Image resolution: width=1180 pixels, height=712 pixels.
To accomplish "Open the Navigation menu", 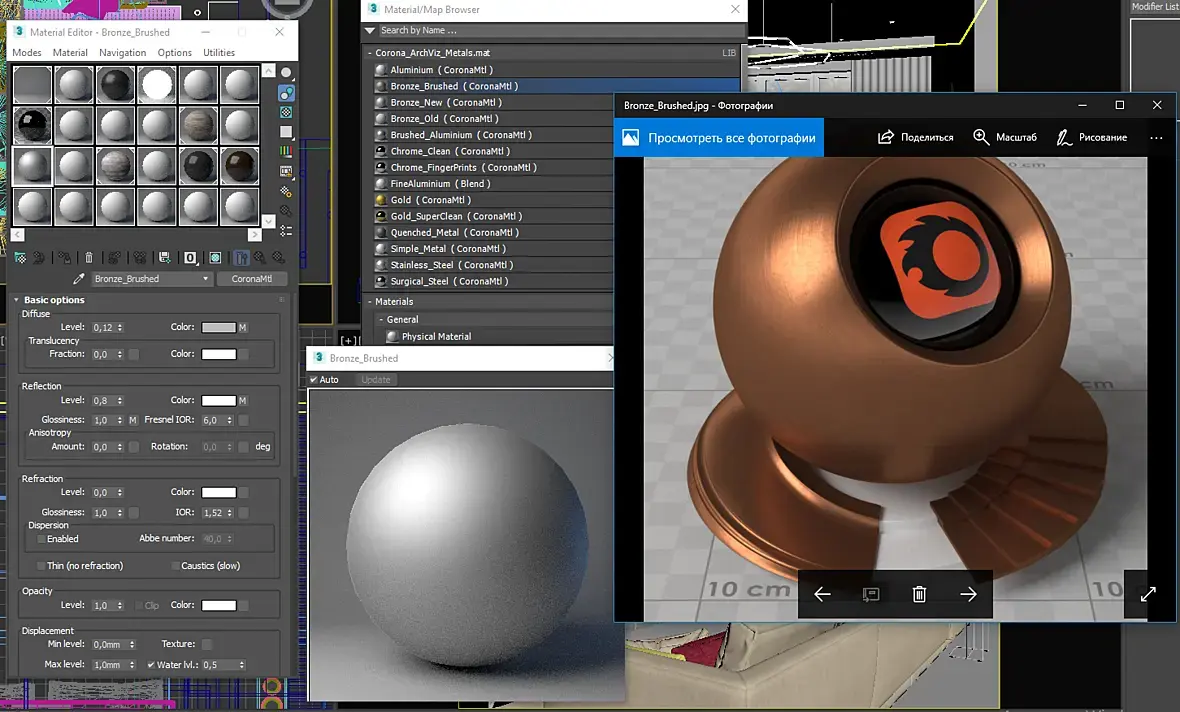I will [x=122, y=53].
